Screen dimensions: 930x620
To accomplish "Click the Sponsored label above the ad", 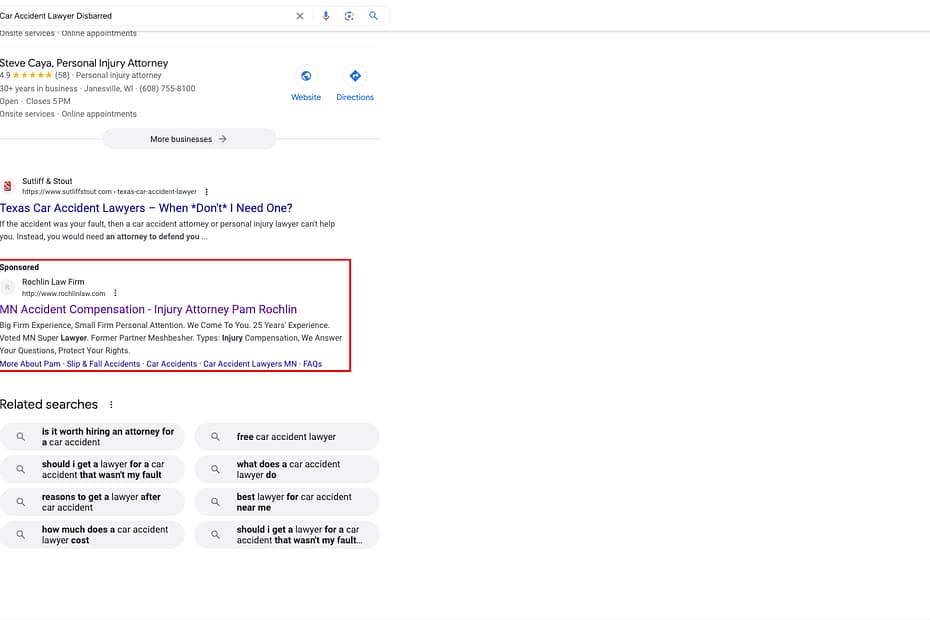I will coord(19,268).
